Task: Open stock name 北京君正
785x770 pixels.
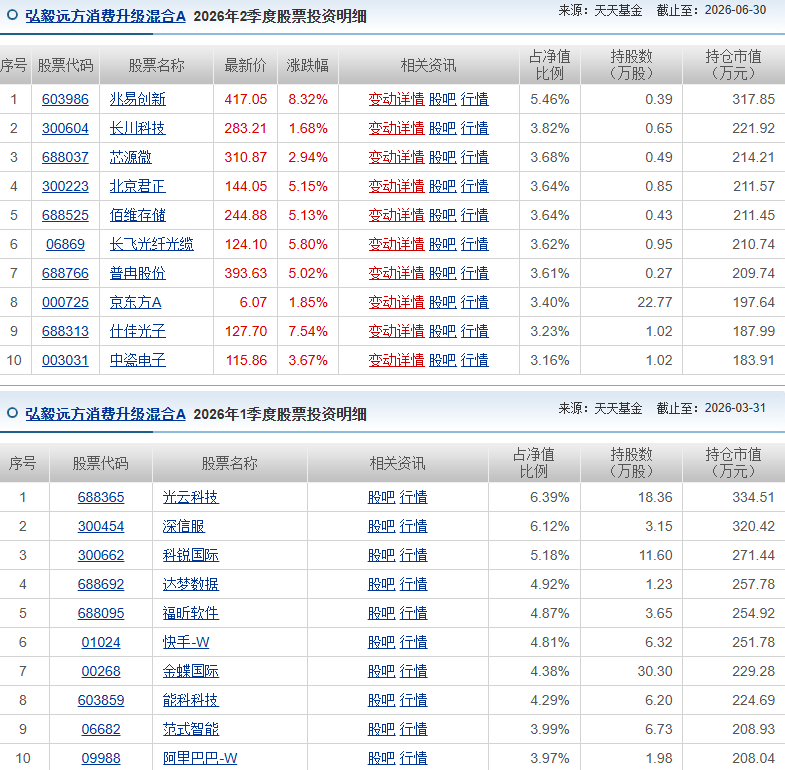Action: coord(137,186)
